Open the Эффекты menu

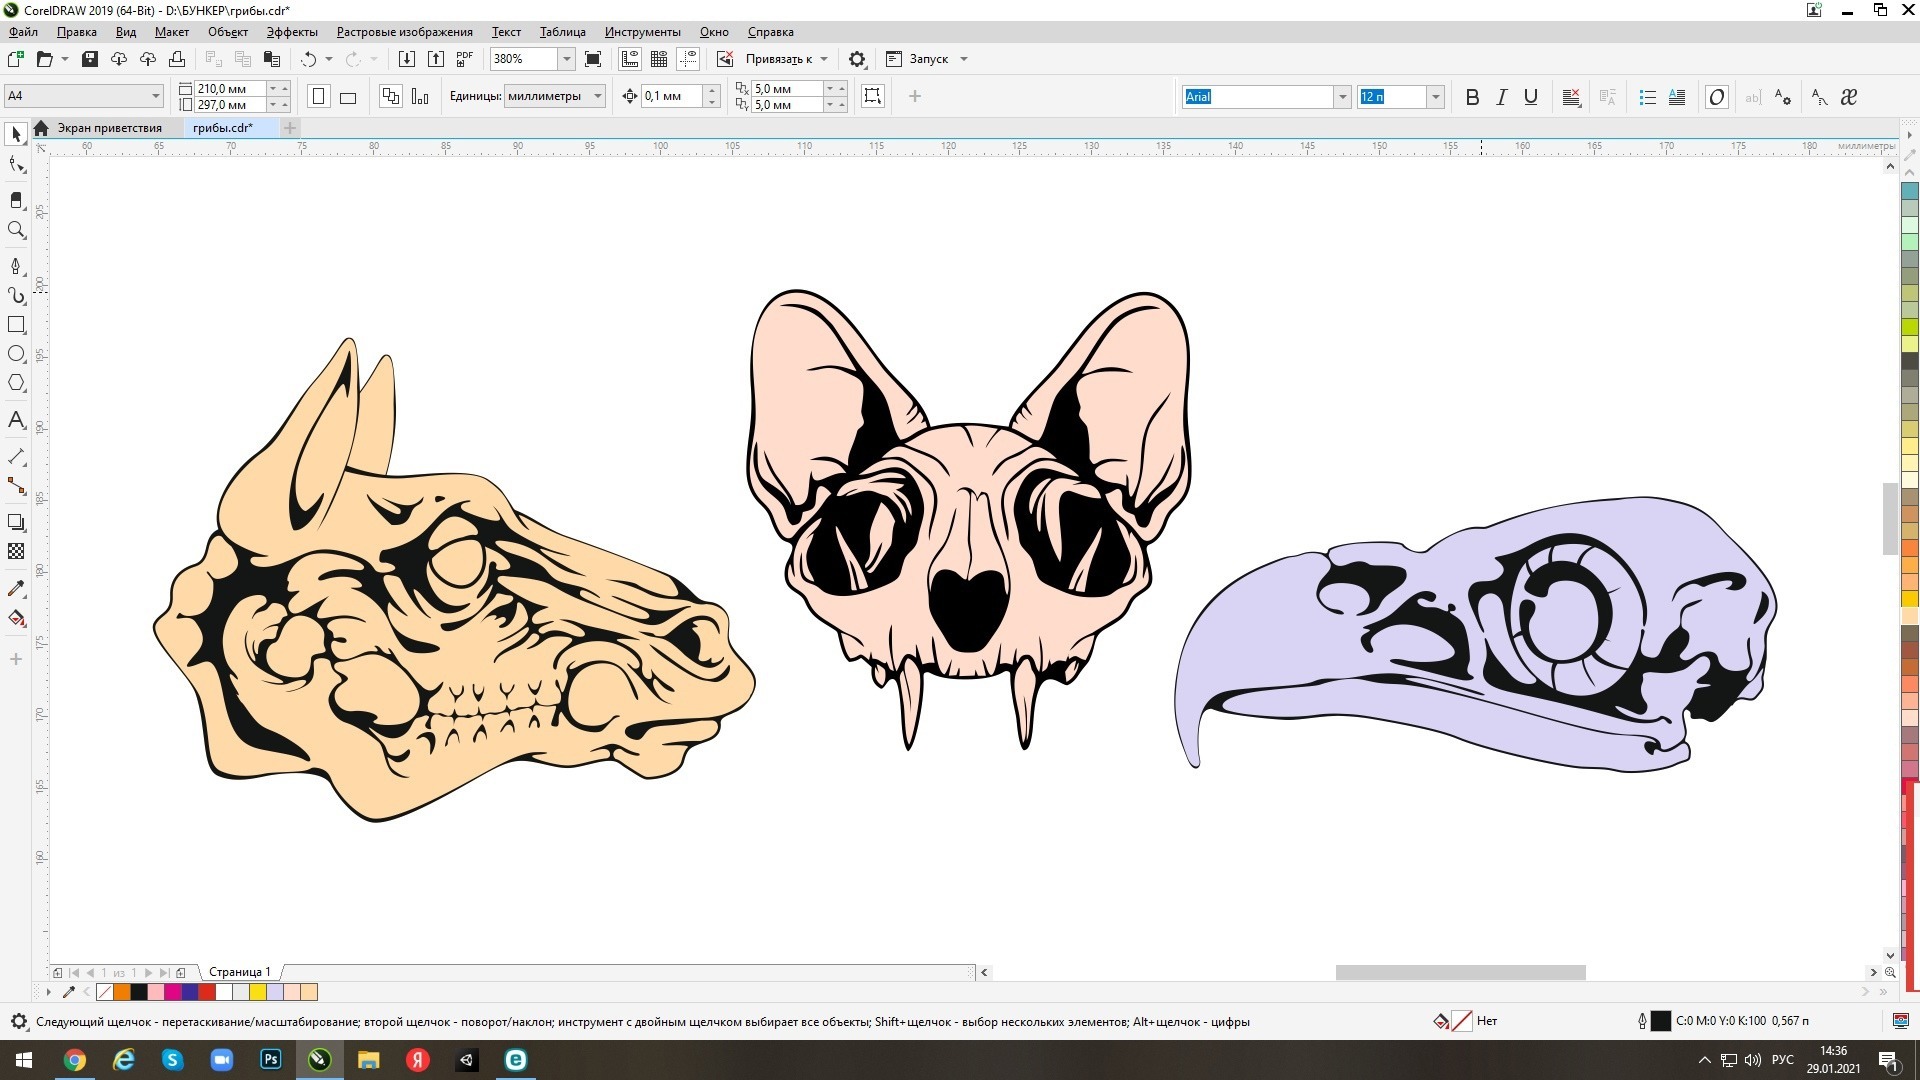tap(291, 32)
